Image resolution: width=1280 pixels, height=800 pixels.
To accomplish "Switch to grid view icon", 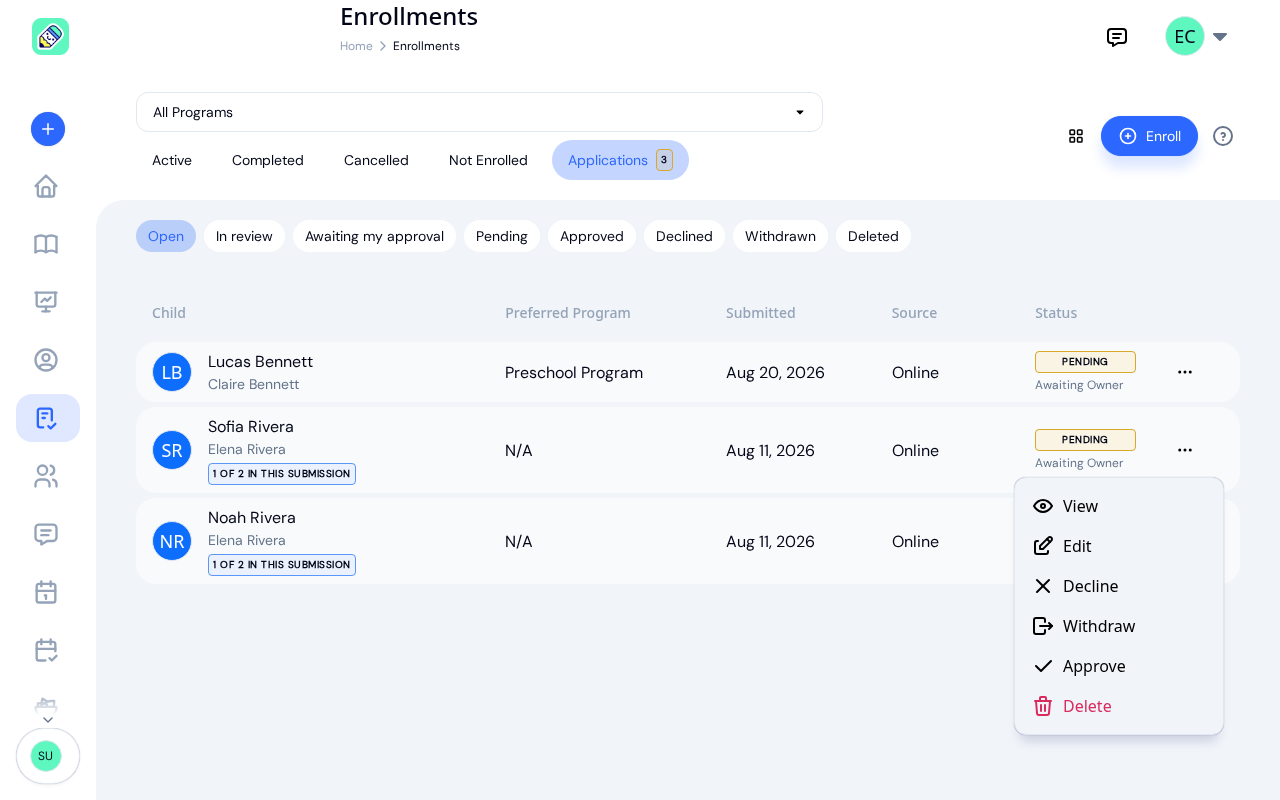I will coord(1076,136).
